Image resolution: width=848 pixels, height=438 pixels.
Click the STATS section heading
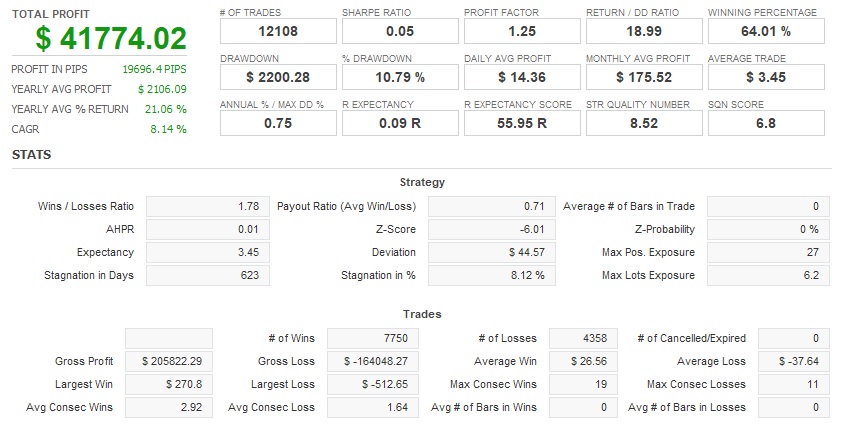[x=31, y=155]
